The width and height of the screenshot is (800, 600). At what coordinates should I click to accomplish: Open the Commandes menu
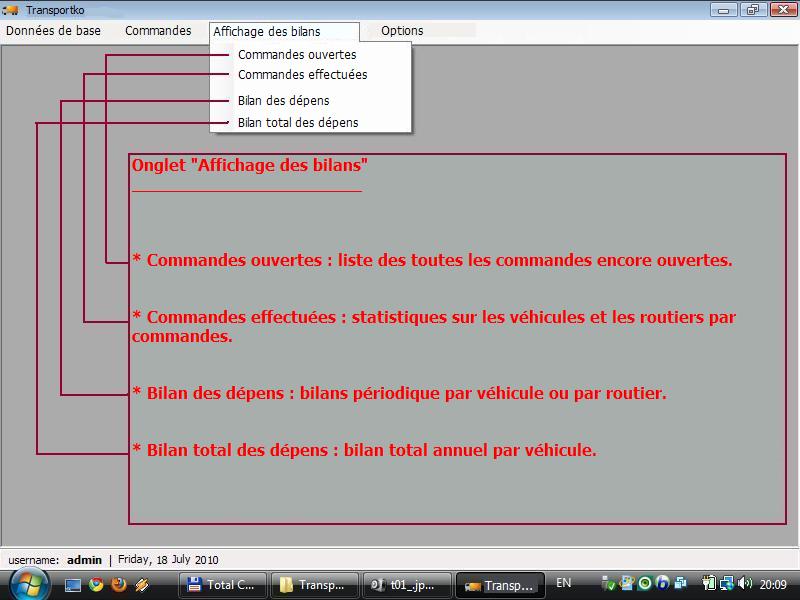[x=158, y=31]
